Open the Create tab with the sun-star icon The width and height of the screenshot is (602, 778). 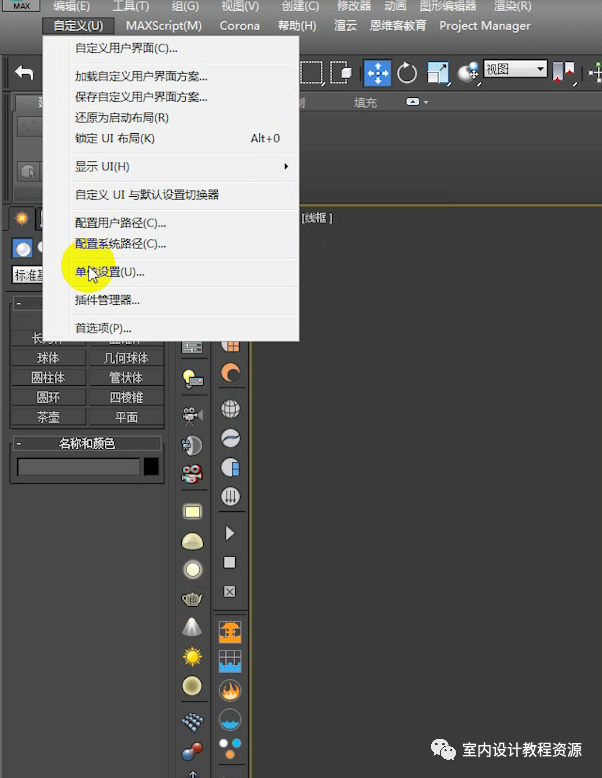22,218
